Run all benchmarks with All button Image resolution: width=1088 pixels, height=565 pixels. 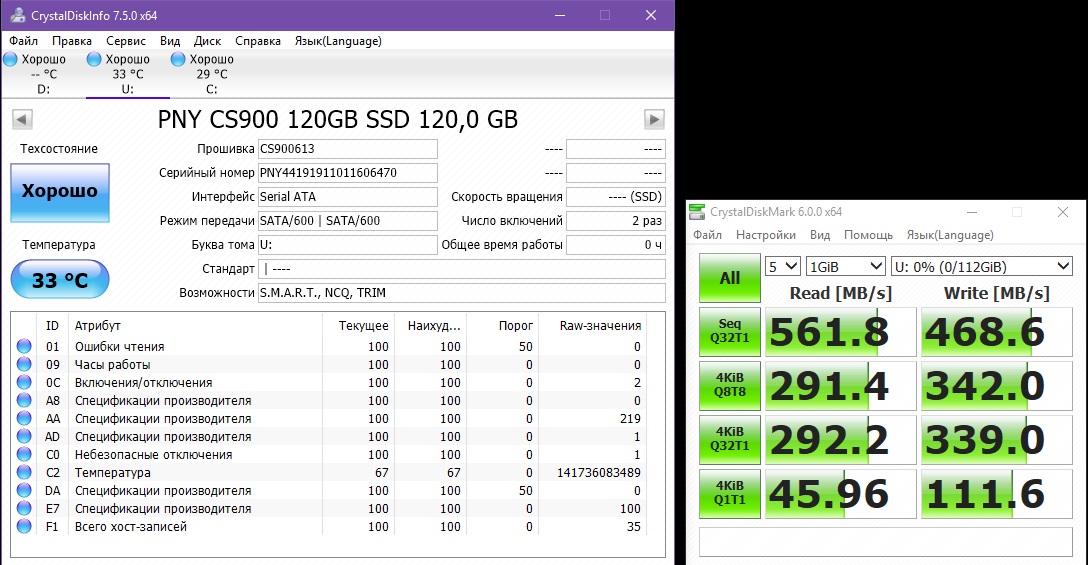(x=729, y=278)
